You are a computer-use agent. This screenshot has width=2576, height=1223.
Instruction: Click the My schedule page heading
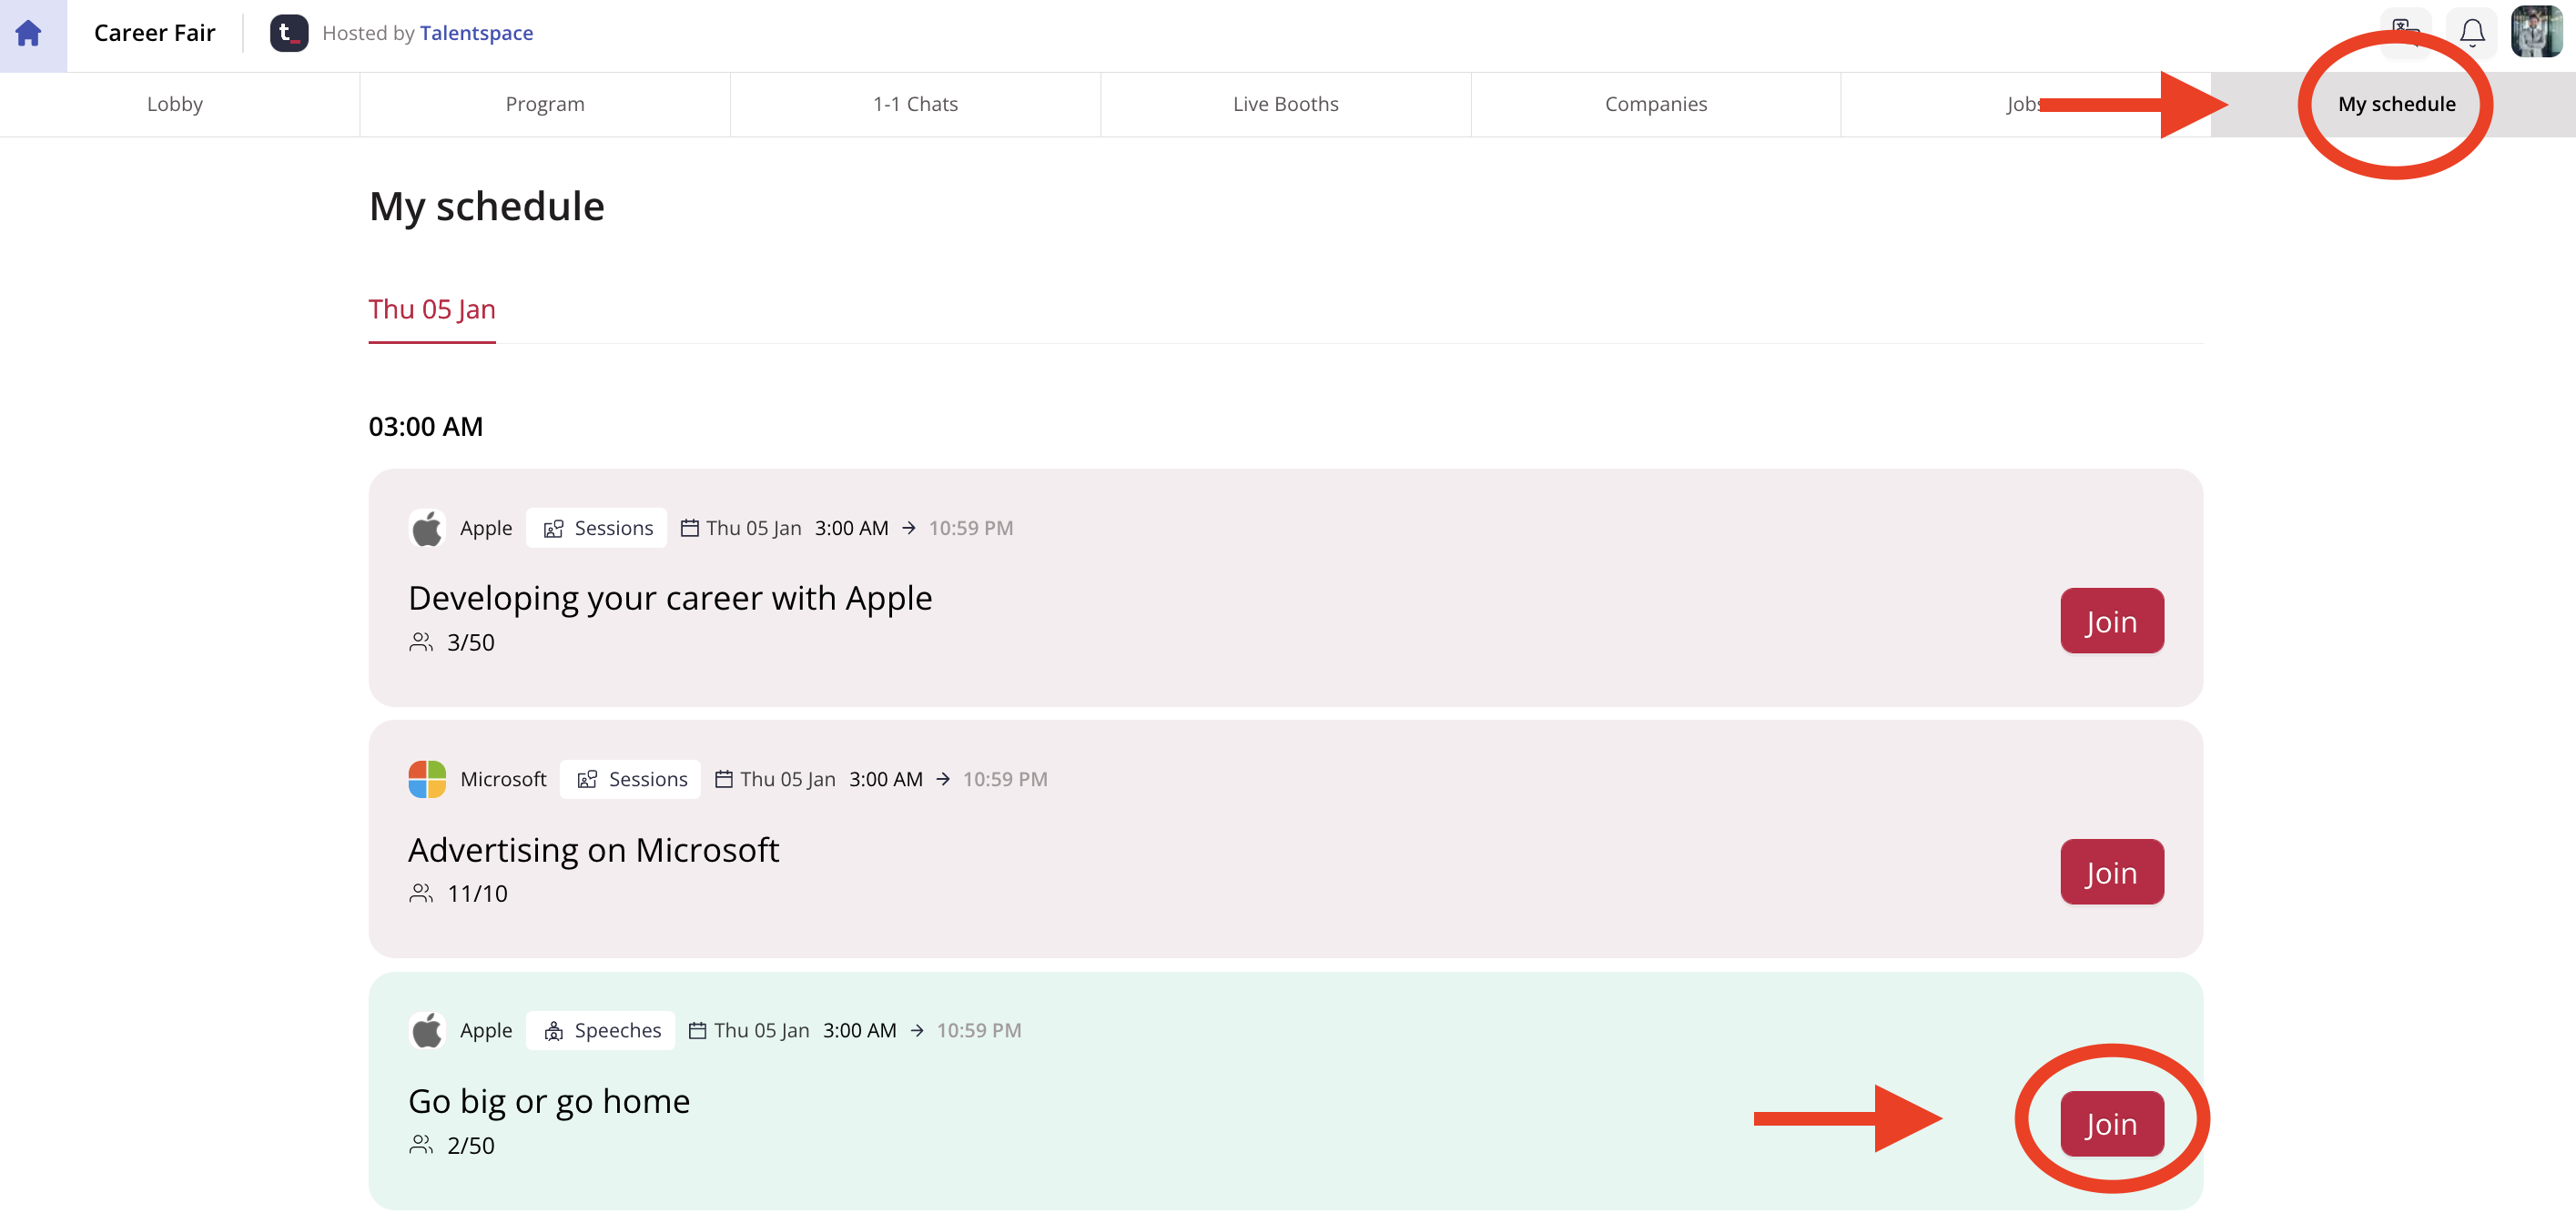(x=487, y=207)
